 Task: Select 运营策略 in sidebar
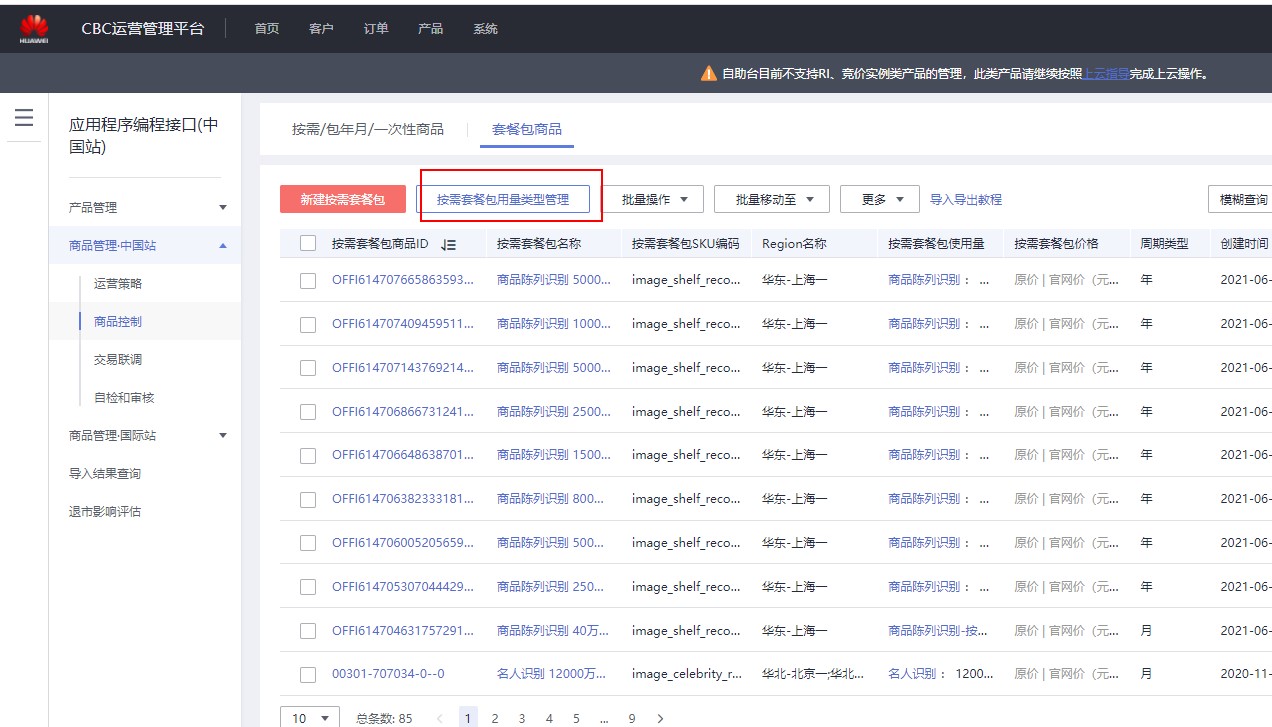pyautogui.click(x=118, y=283)
